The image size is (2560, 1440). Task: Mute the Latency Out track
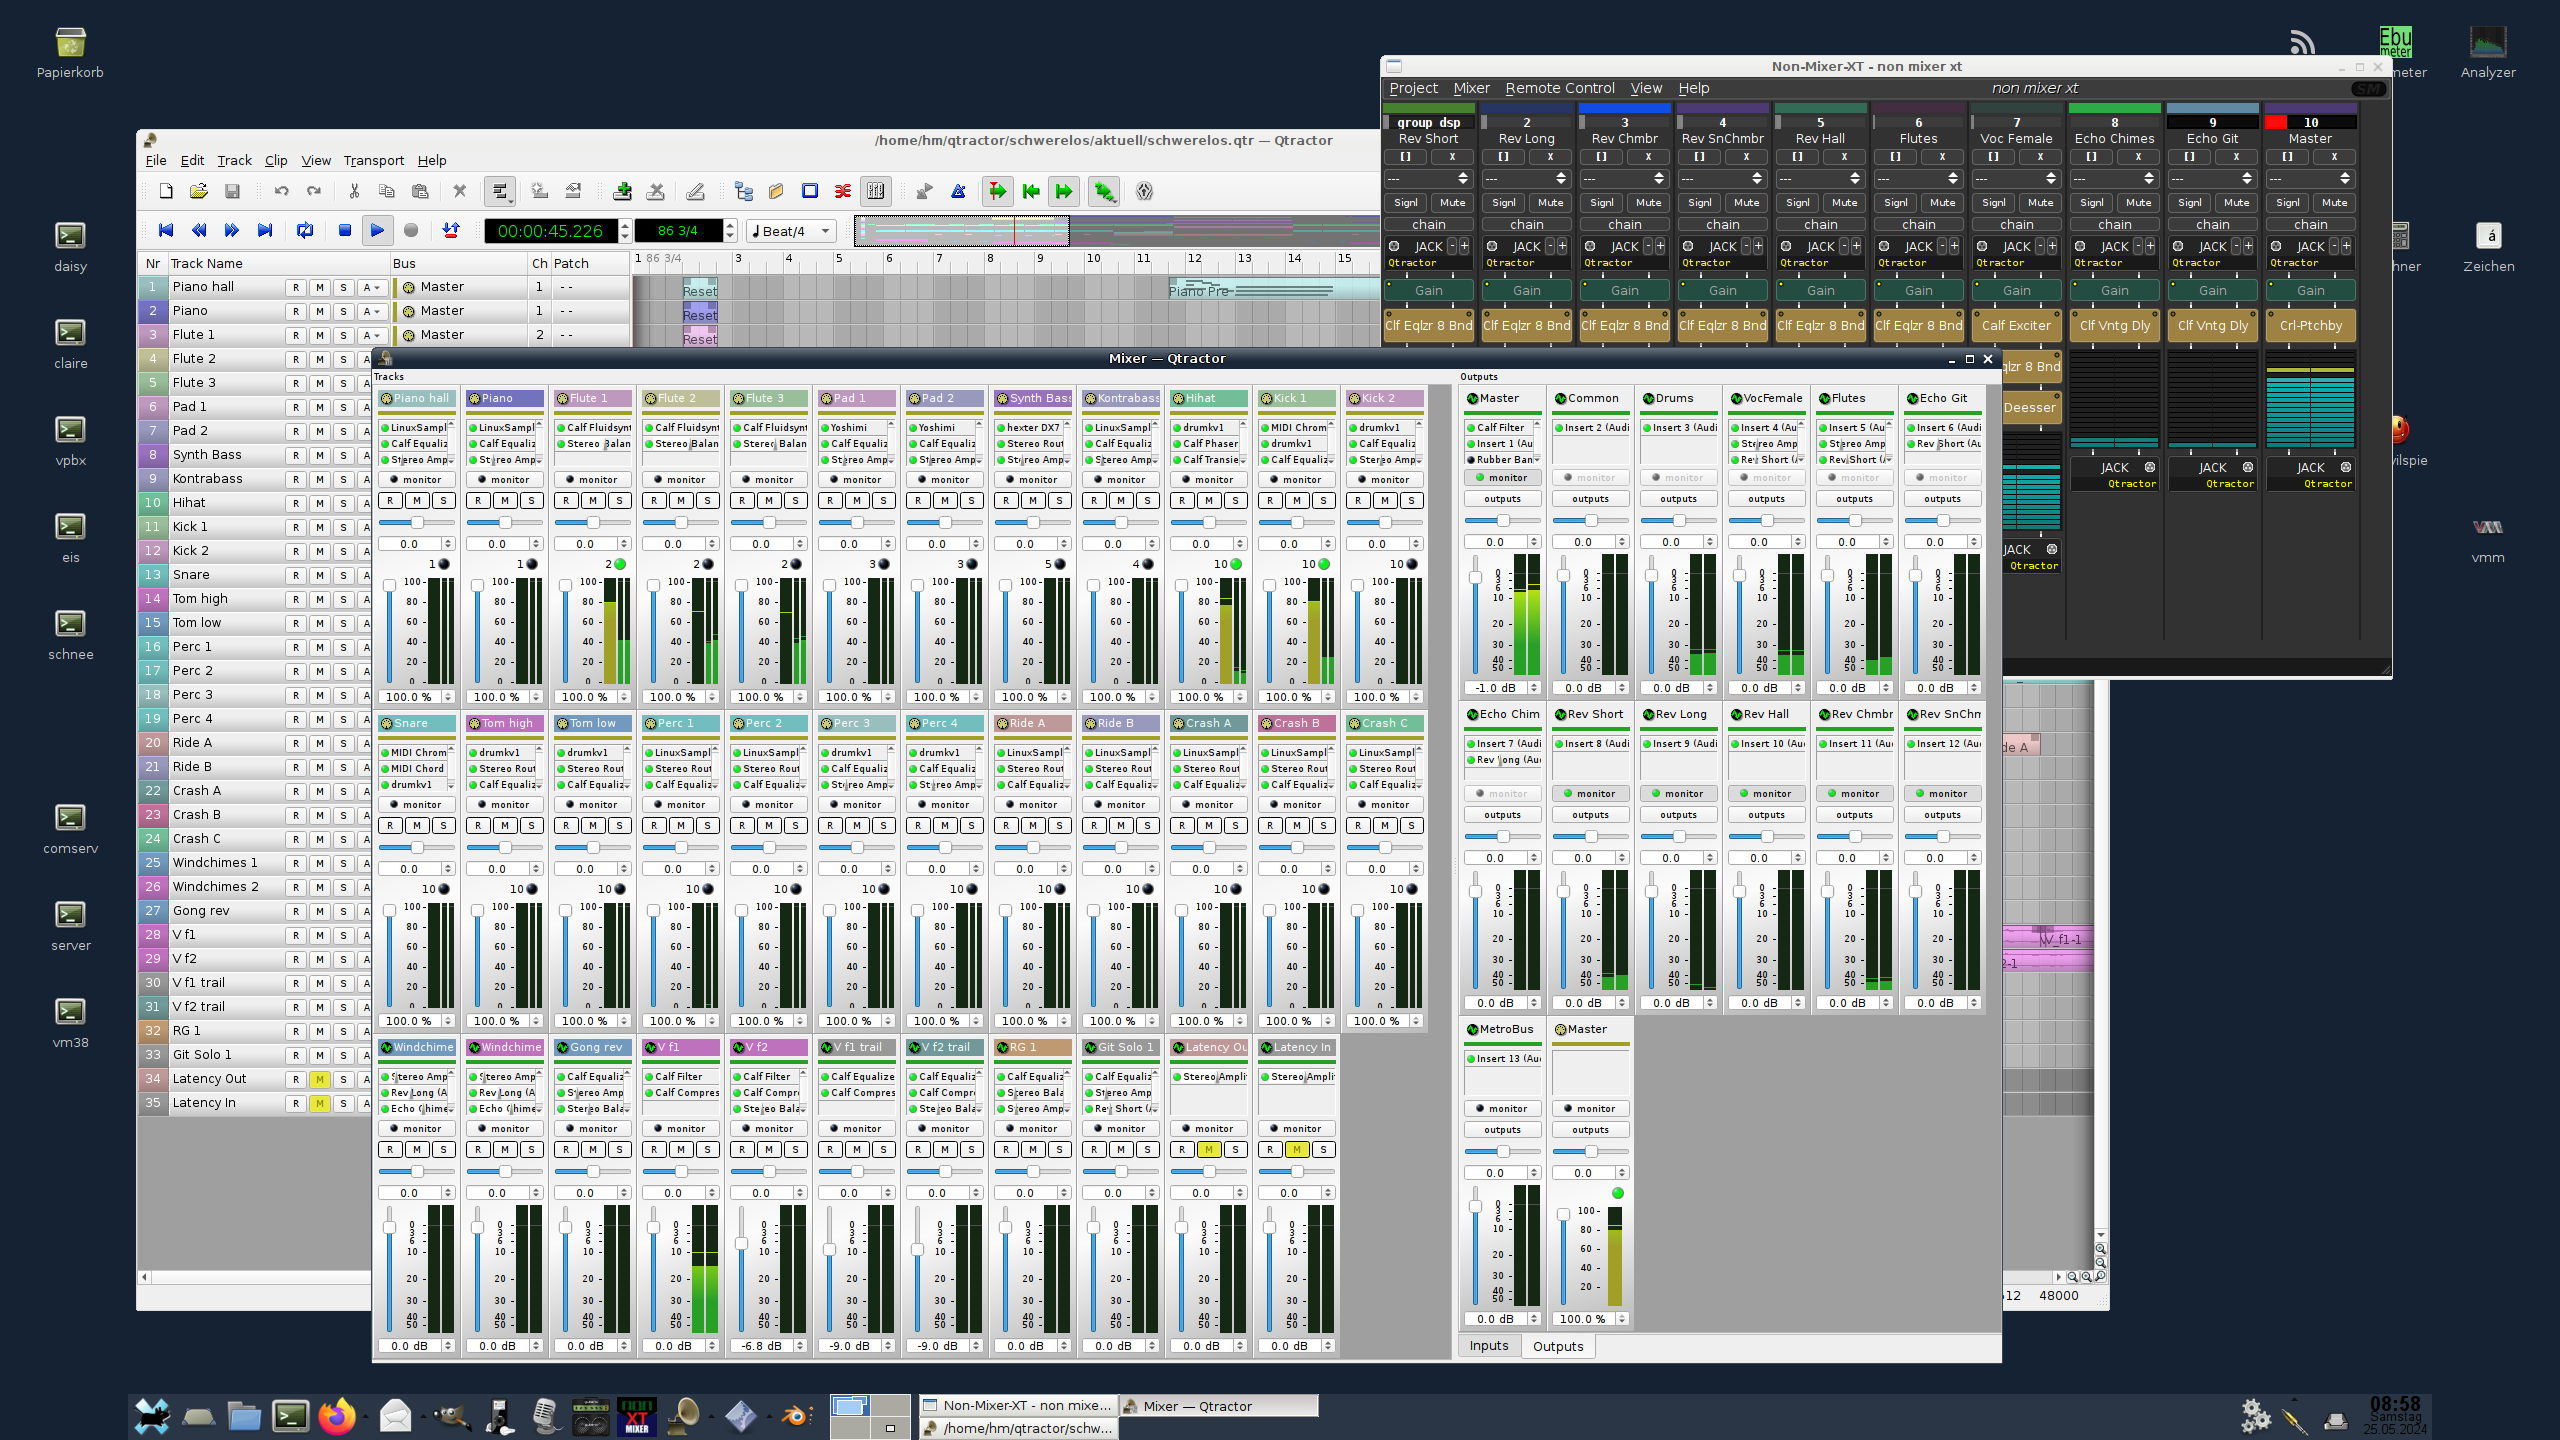[x=319, y=1079]
